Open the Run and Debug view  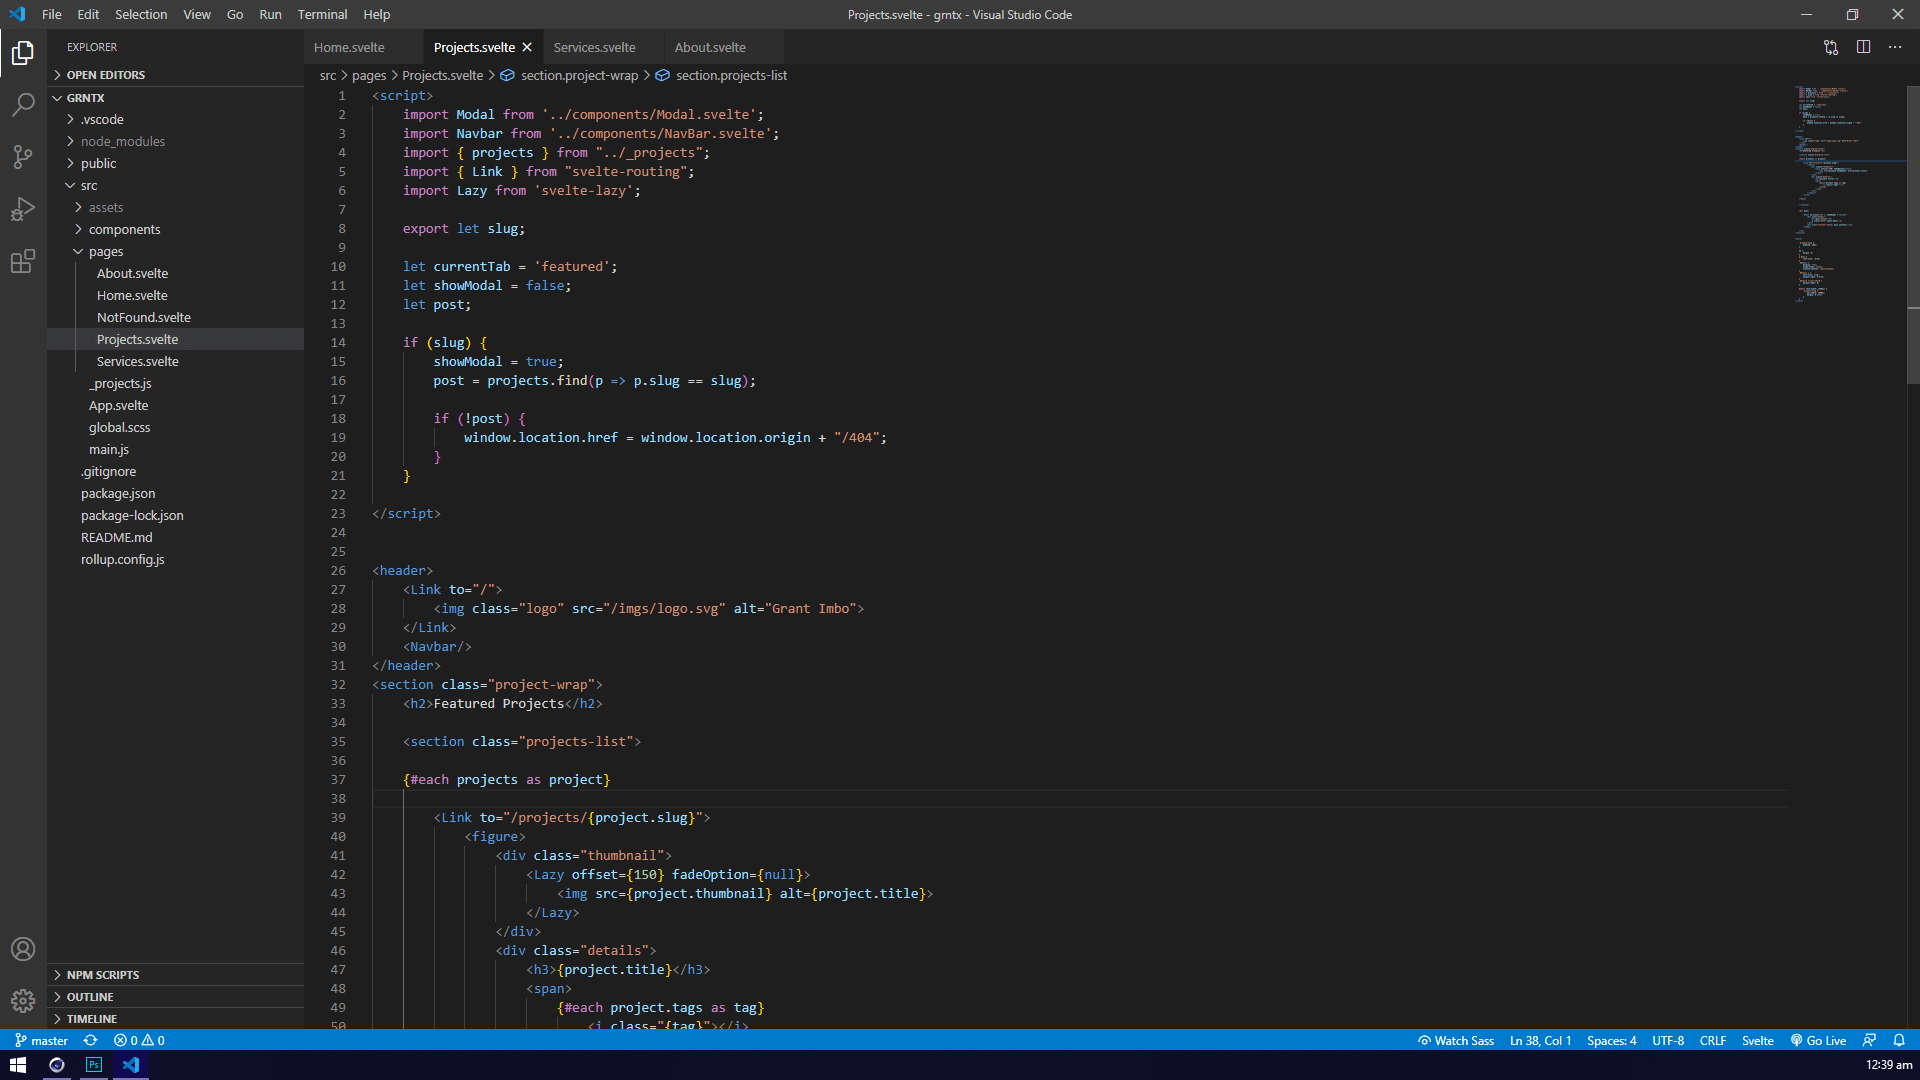[23, 209]
